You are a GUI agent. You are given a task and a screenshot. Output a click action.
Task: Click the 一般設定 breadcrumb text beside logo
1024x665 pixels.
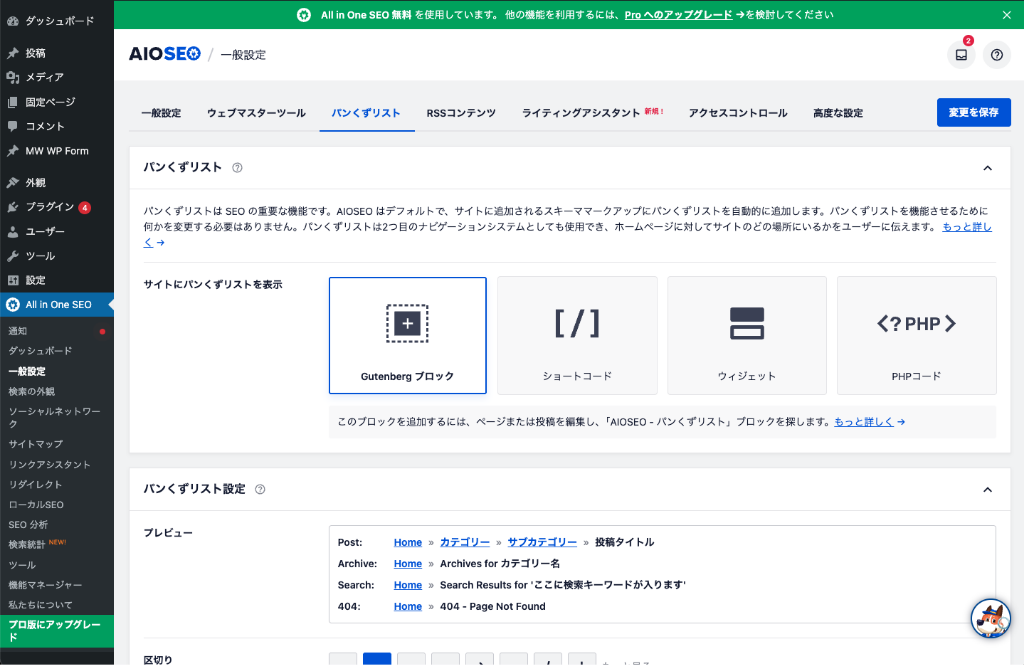(243, 55)
